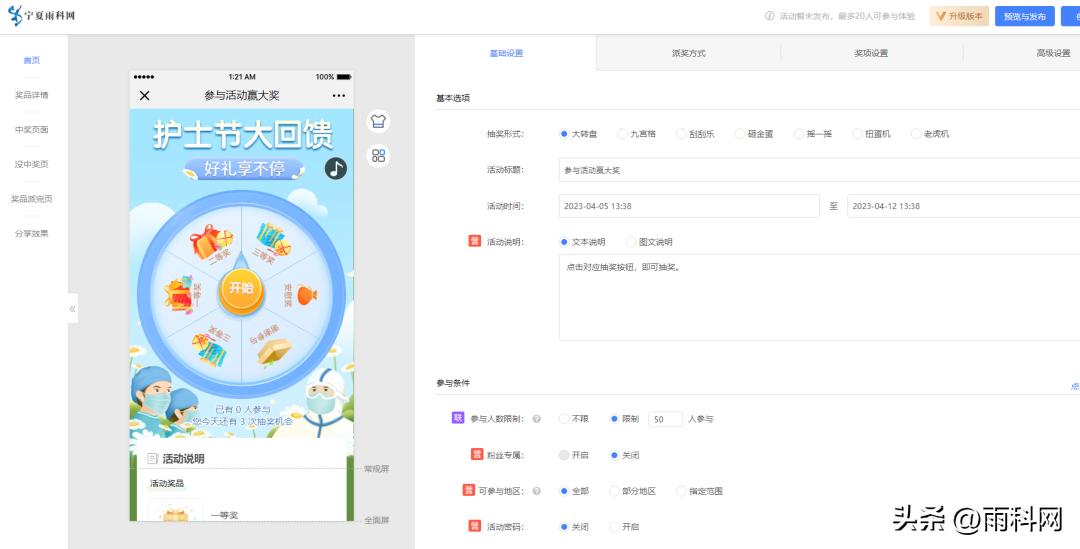Select 奖品详情 in the left sidebar

tap(32, 95)
